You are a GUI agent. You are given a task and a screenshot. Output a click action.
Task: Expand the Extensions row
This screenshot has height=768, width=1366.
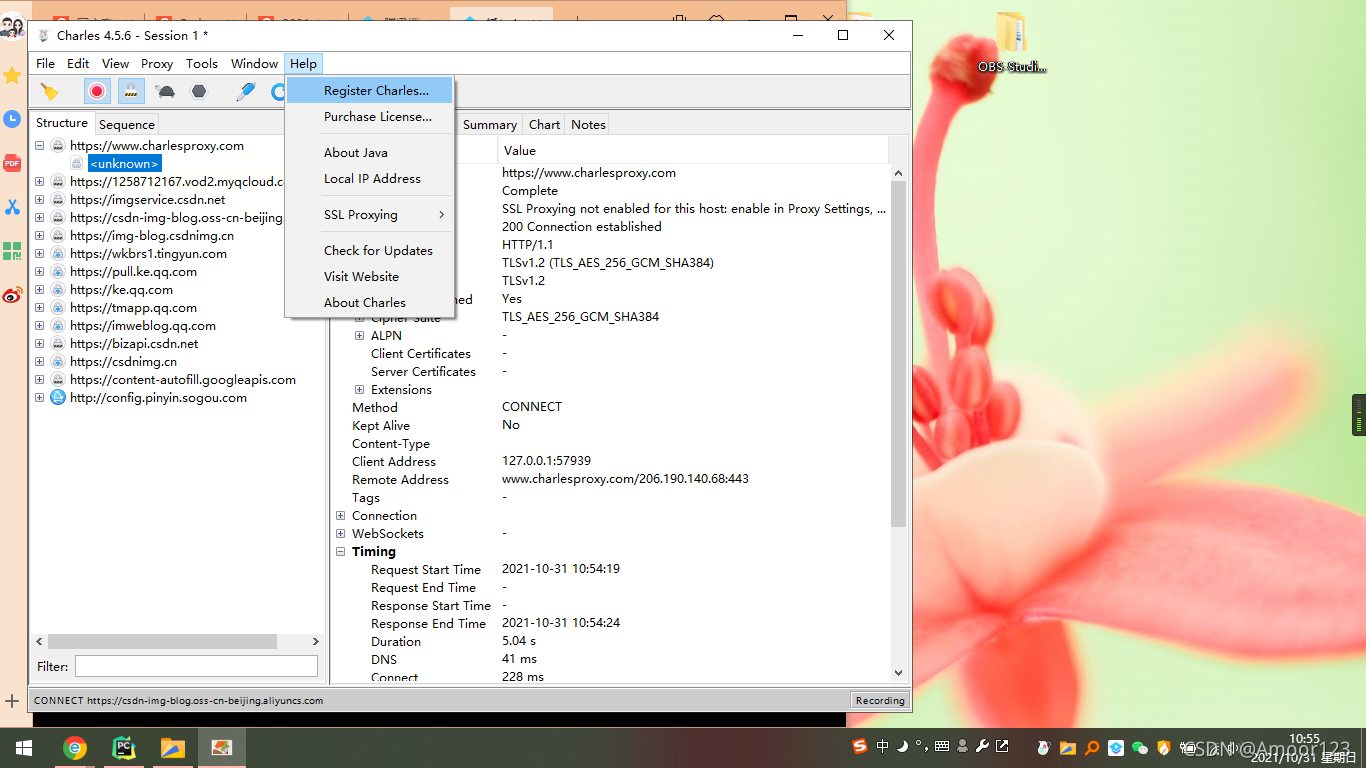tap(360, 389)
